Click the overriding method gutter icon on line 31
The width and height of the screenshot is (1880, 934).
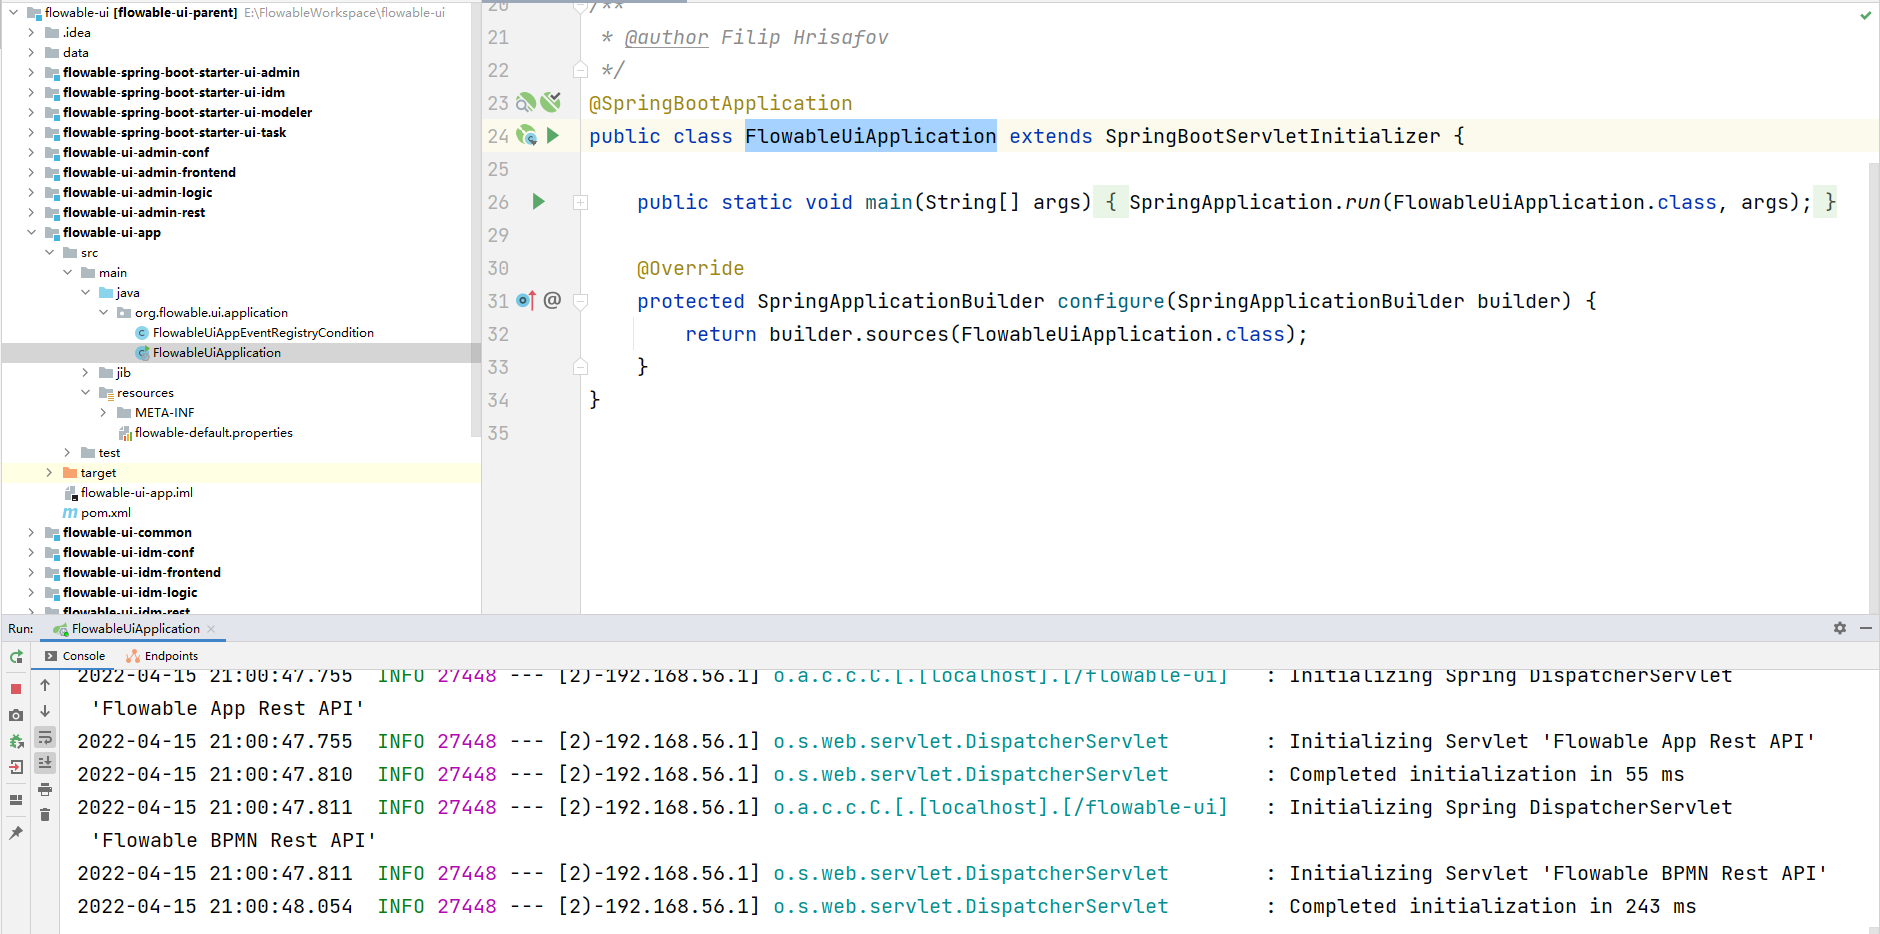click(x=526, y=300)
